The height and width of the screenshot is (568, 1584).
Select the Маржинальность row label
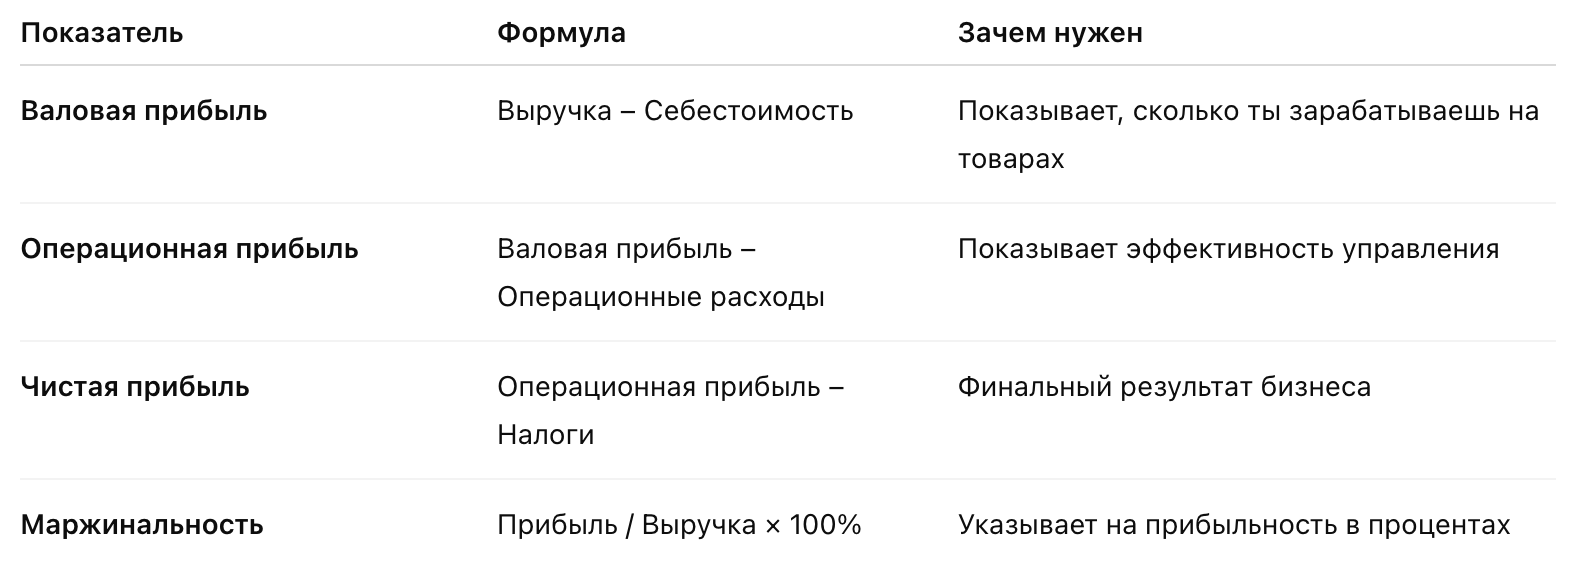[142, 525]
